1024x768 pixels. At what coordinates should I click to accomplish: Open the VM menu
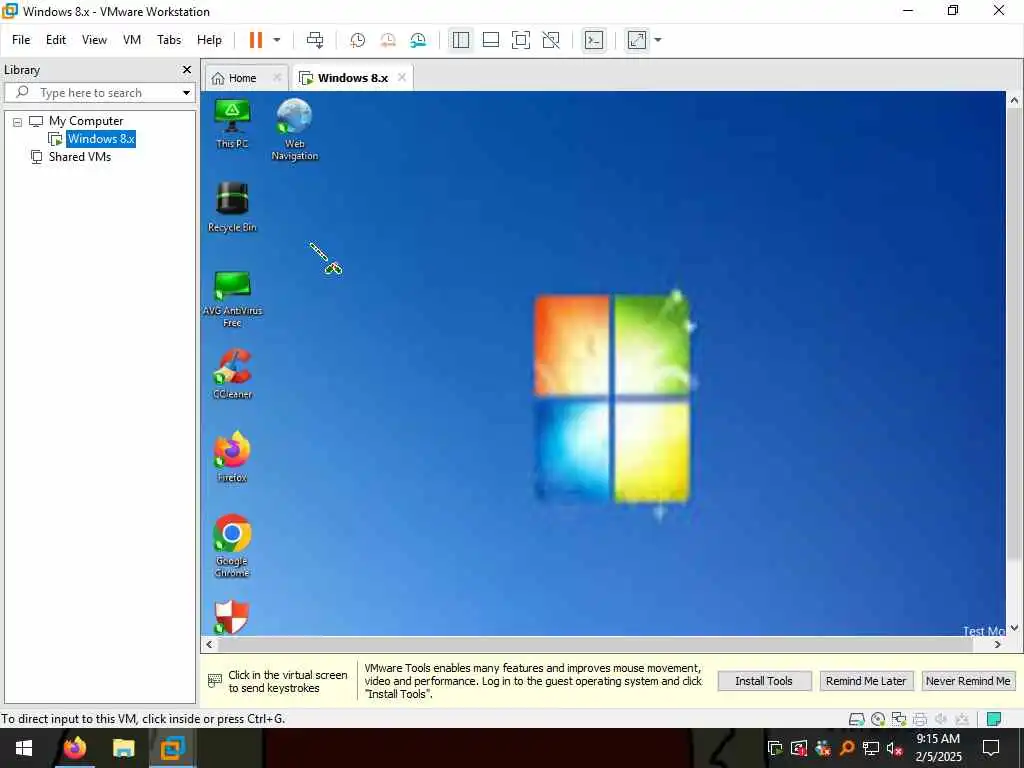132,40
